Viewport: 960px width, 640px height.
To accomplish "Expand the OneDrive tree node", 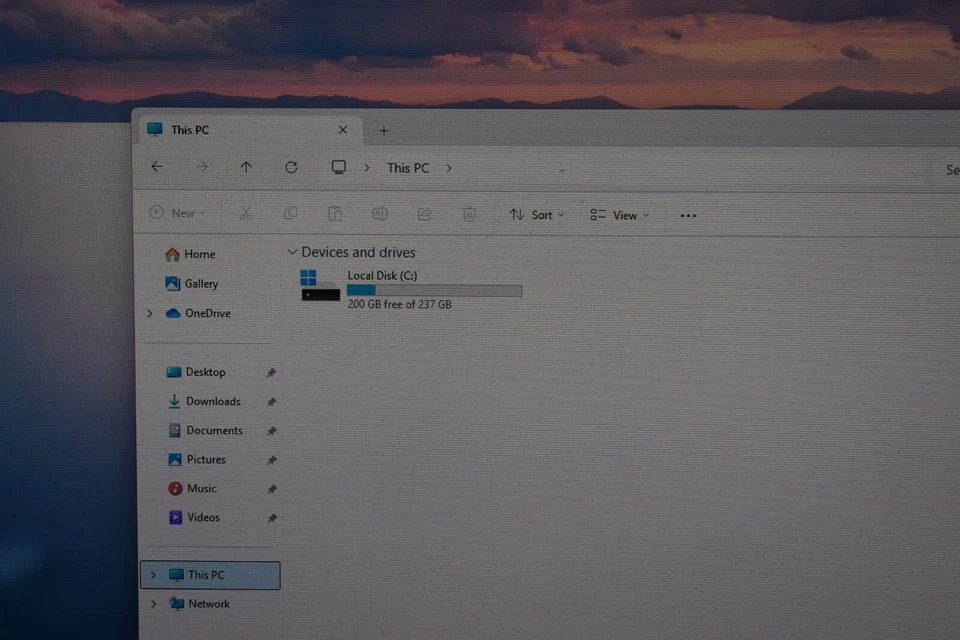I will 150,313.
